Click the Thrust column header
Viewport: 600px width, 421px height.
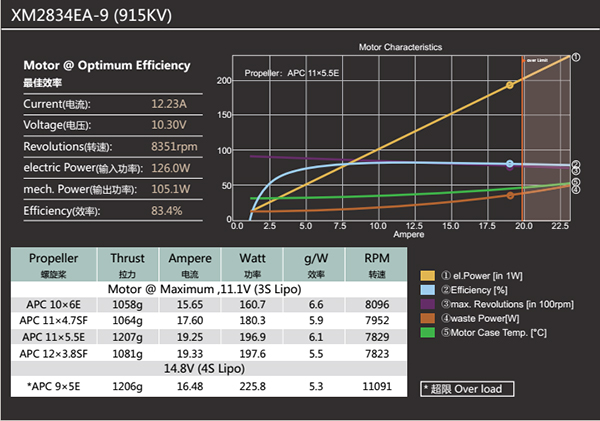click(128, 262)
